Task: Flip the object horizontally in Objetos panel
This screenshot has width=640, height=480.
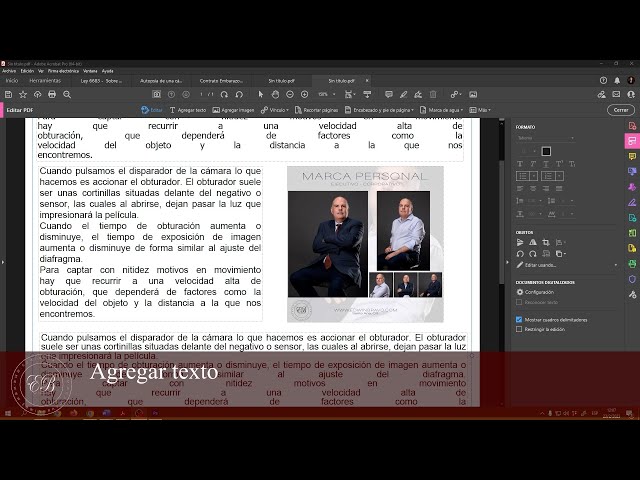Action: [x=533, y=242]
